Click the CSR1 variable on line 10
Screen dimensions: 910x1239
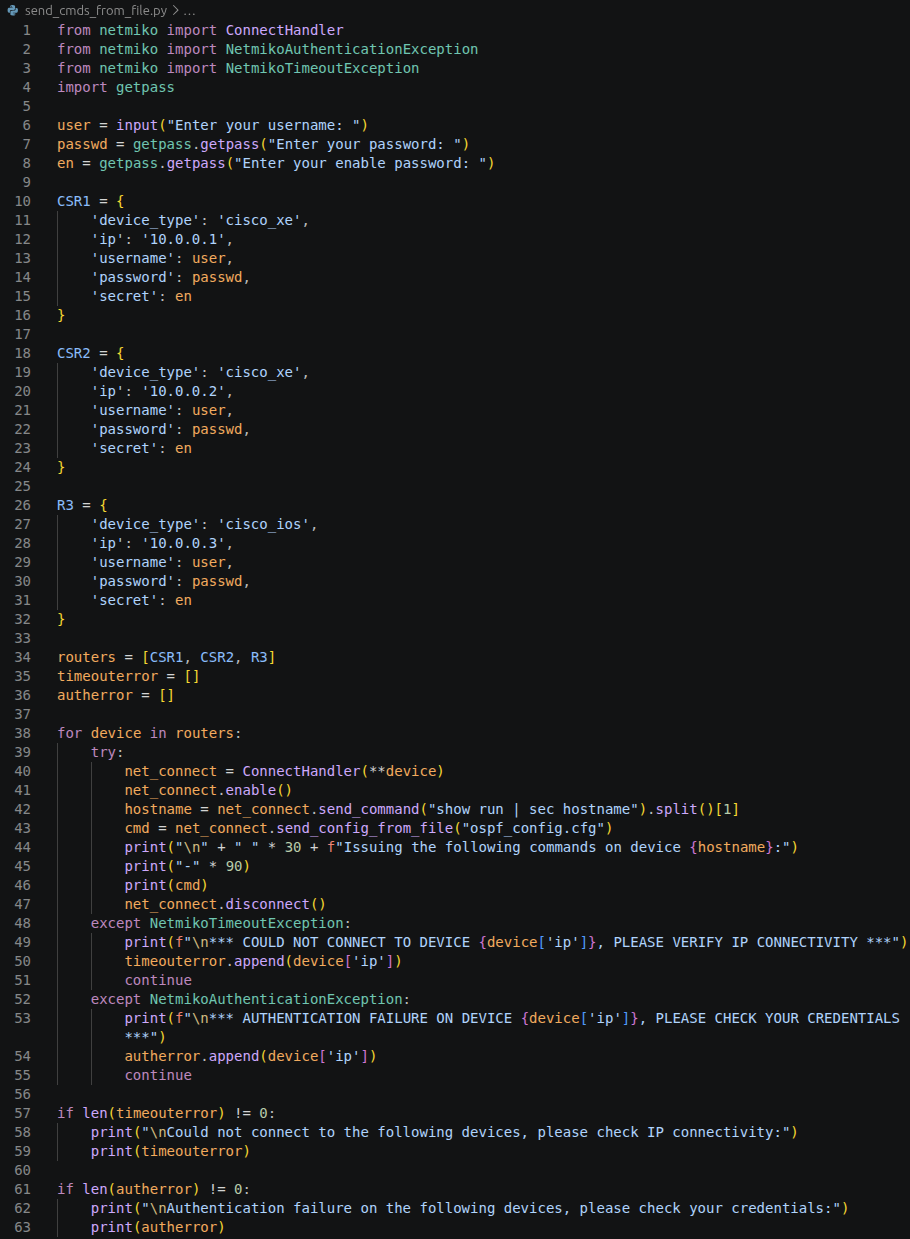(x=74, y=201)
